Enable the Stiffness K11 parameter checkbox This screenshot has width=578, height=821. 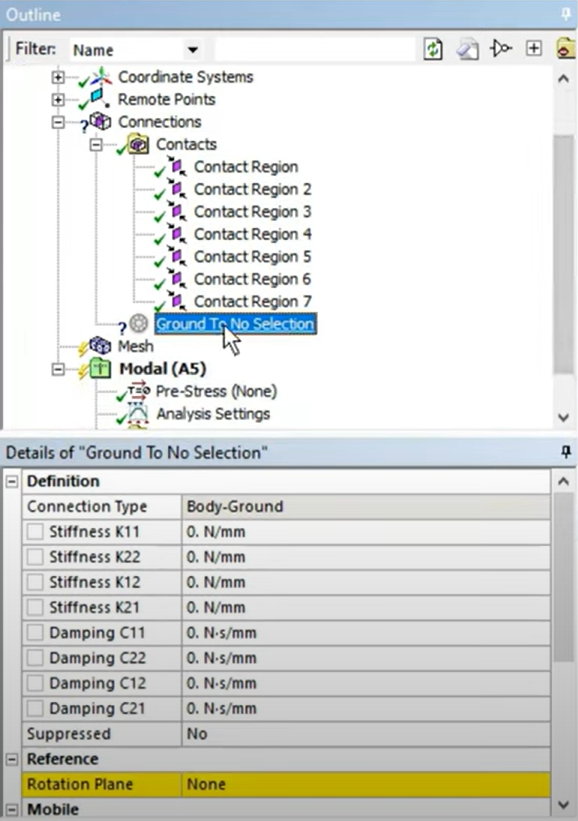click(x=35, y=531)
